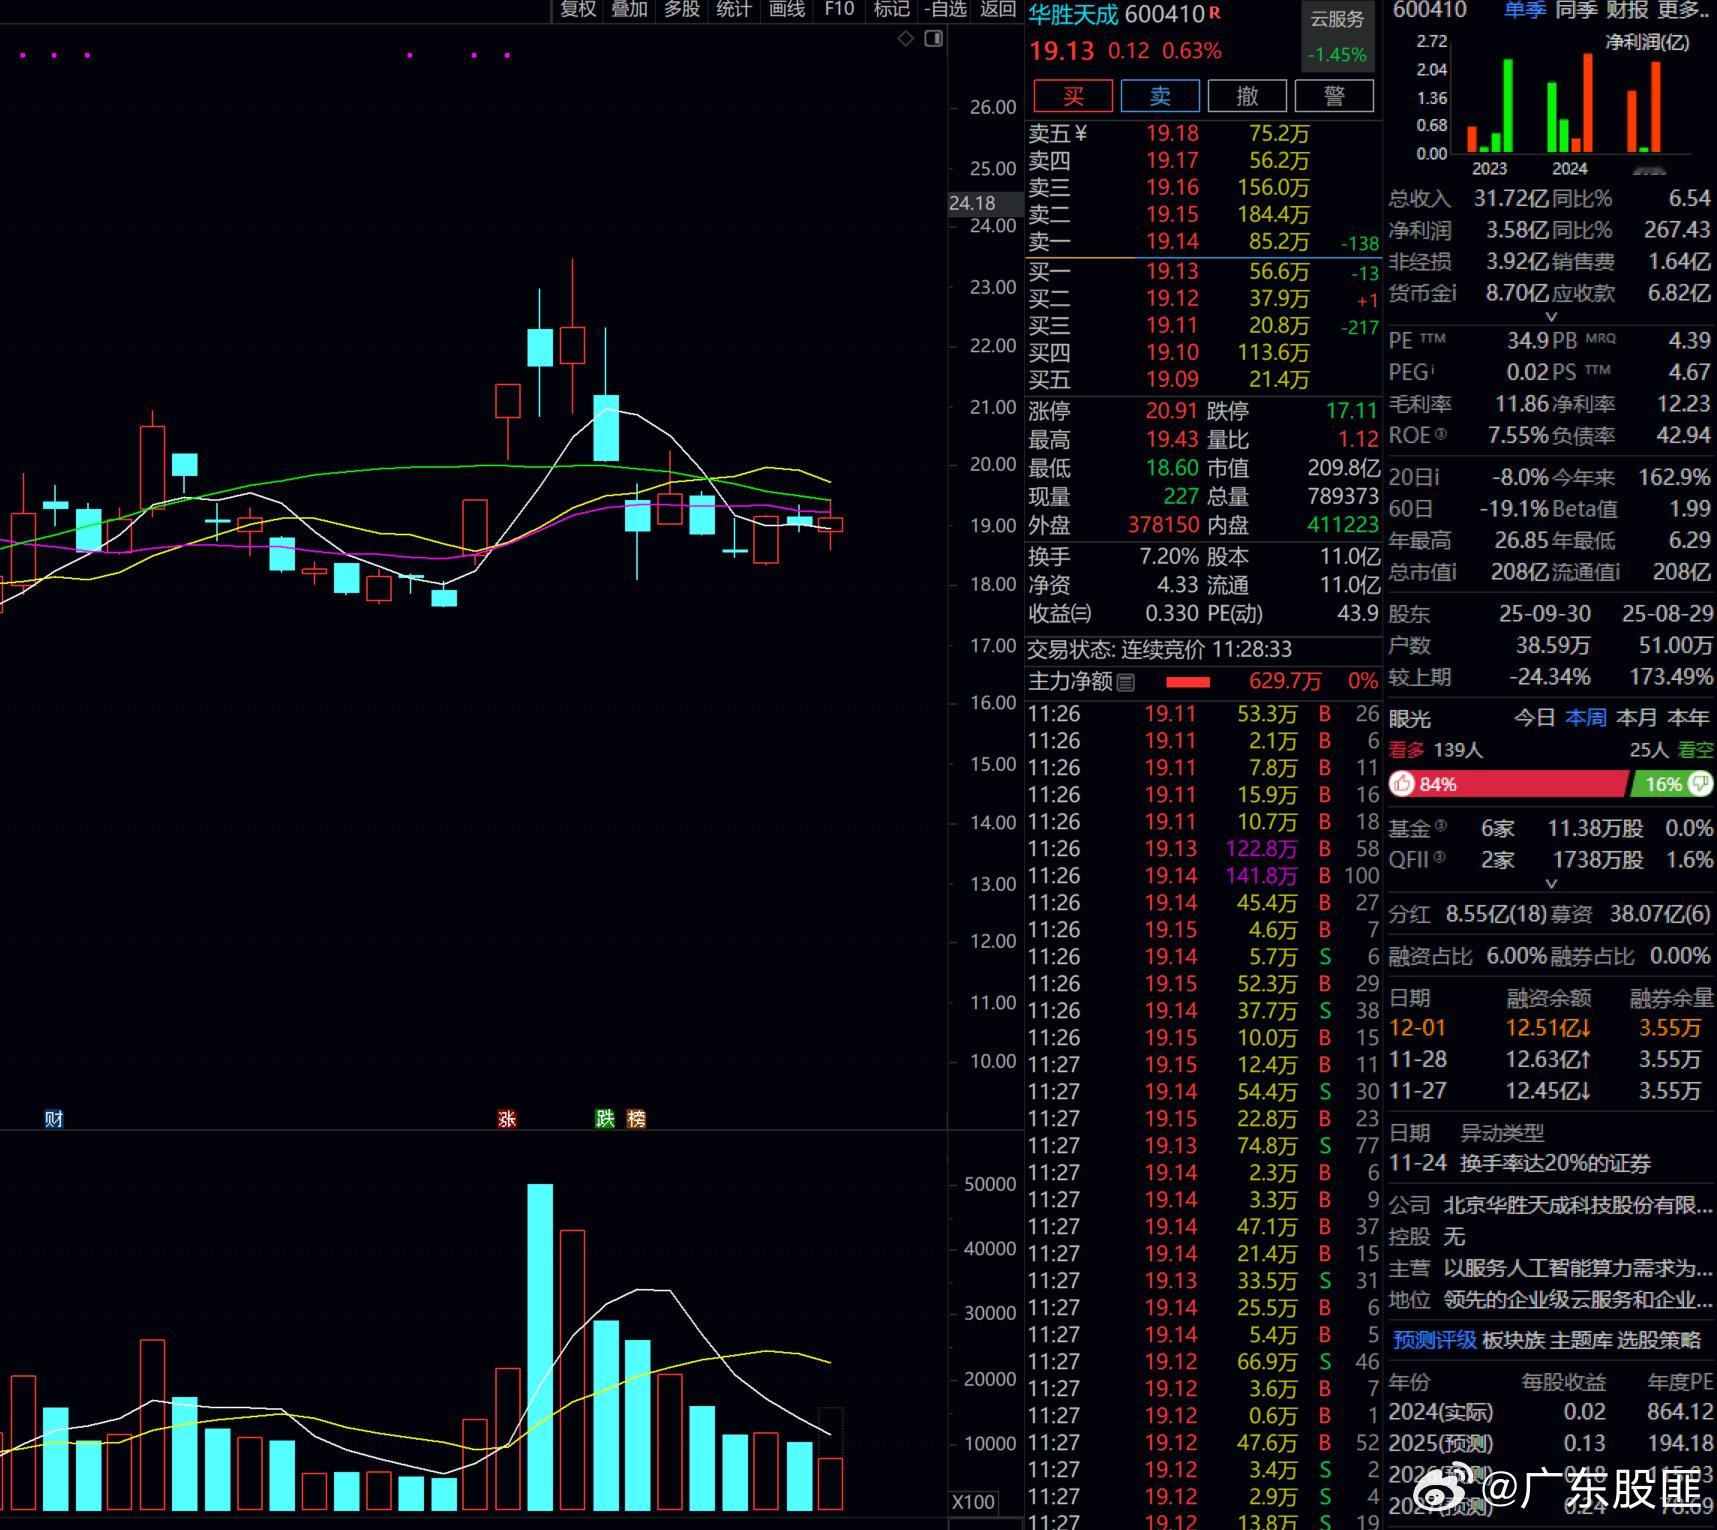Image resolution: width=1717 pixels, height=1530 pixels.
Task: Click the 涨停 price 20.91
Action: [x=1172, y=411]
